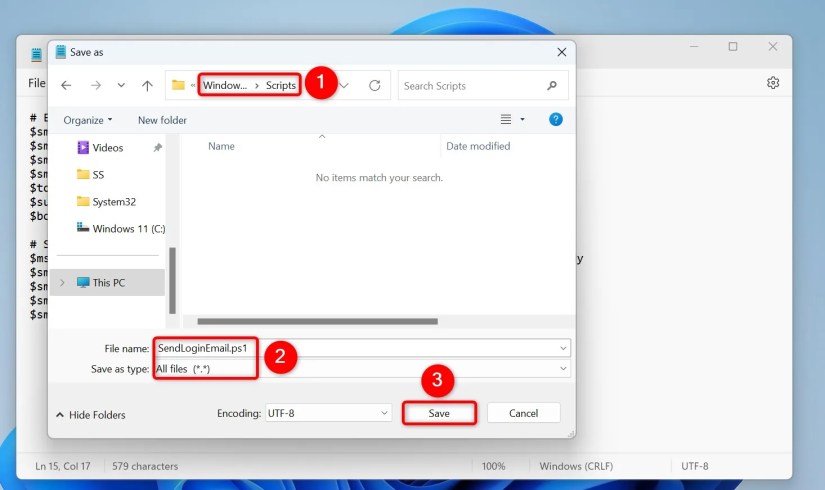Click 100% zoom level in status bar
This screenshot has width=825, height=490.
coord(494,466)
